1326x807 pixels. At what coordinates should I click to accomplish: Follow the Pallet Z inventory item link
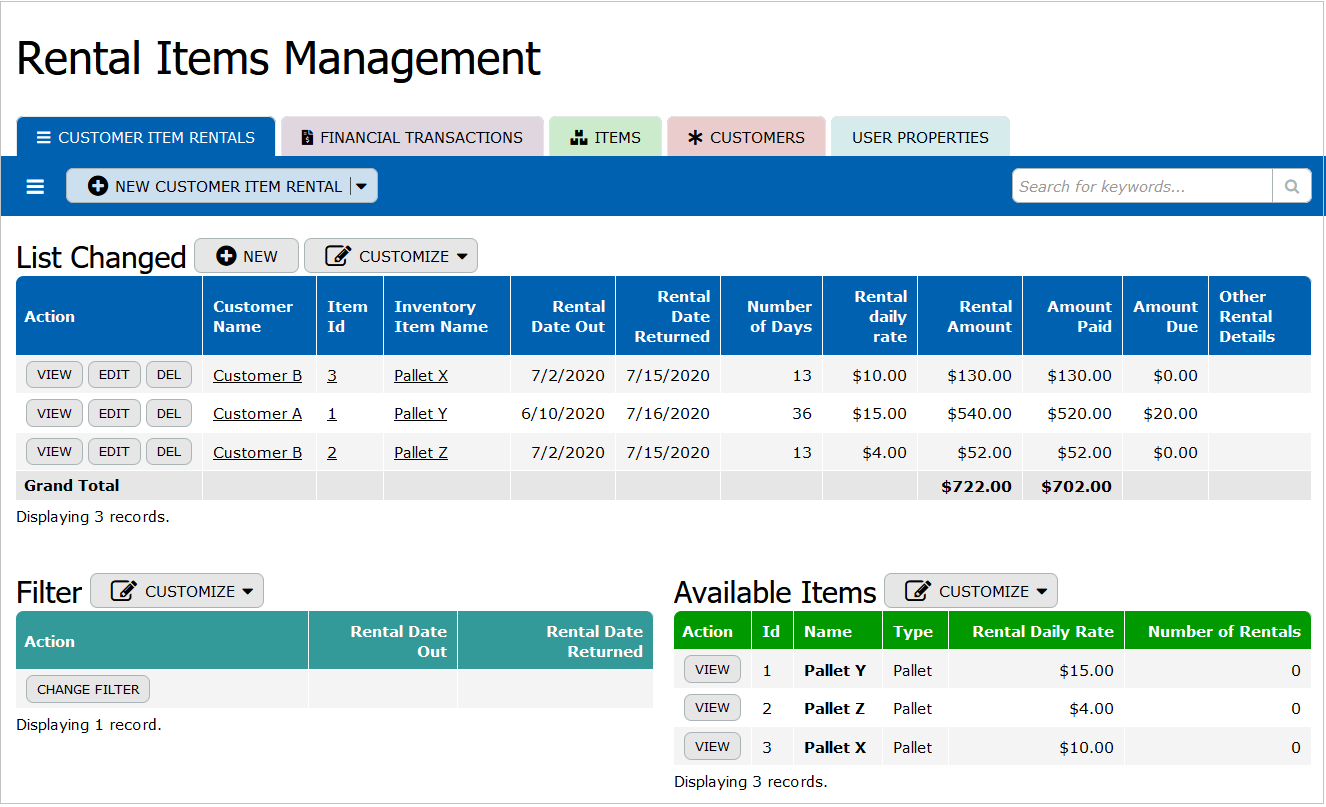[420, 453]
